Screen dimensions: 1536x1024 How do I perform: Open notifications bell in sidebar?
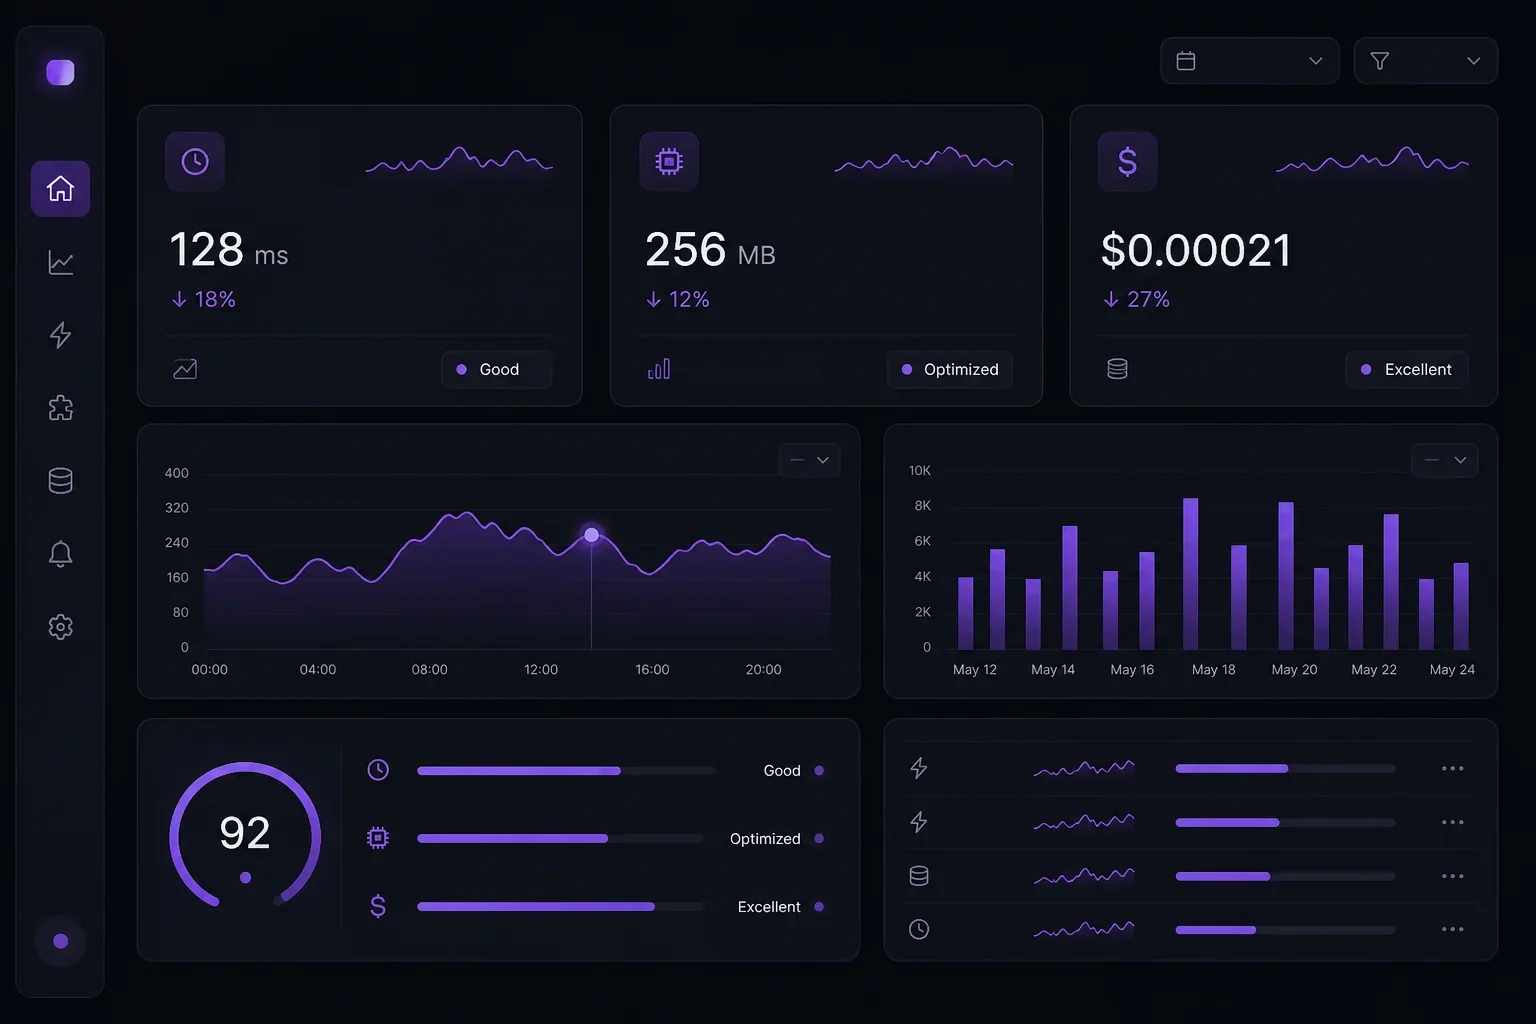tap(60, 554)
